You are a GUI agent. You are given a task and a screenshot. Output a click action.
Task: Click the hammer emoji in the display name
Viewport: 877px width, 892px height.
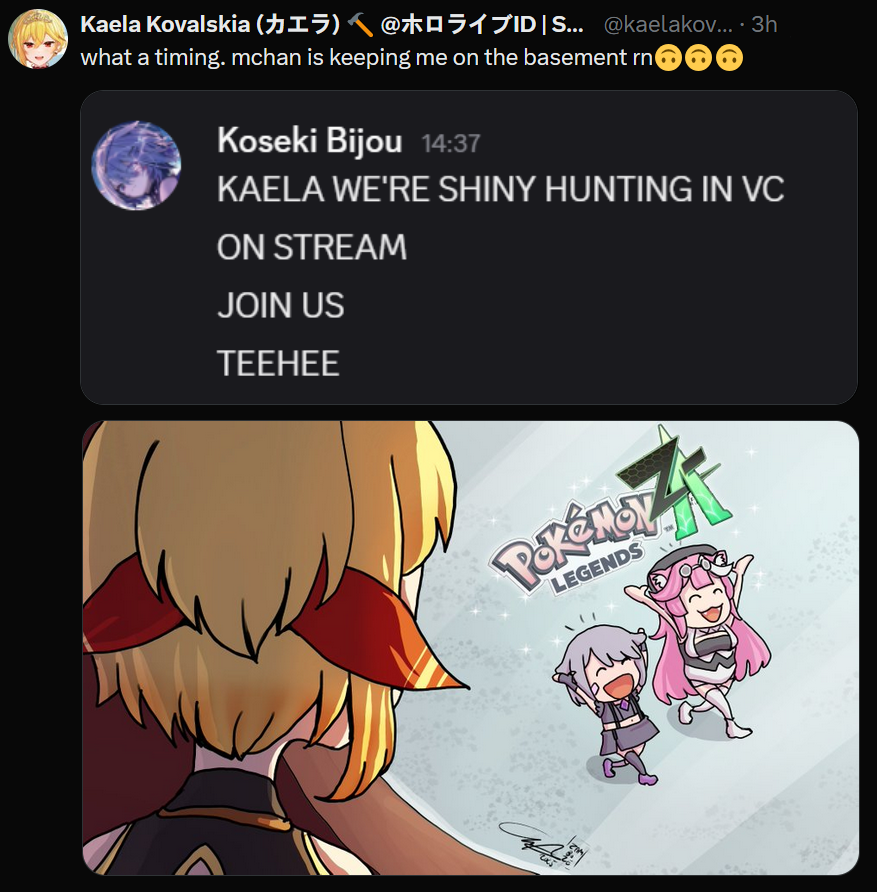pyautogui.click(x=360, y=25)
